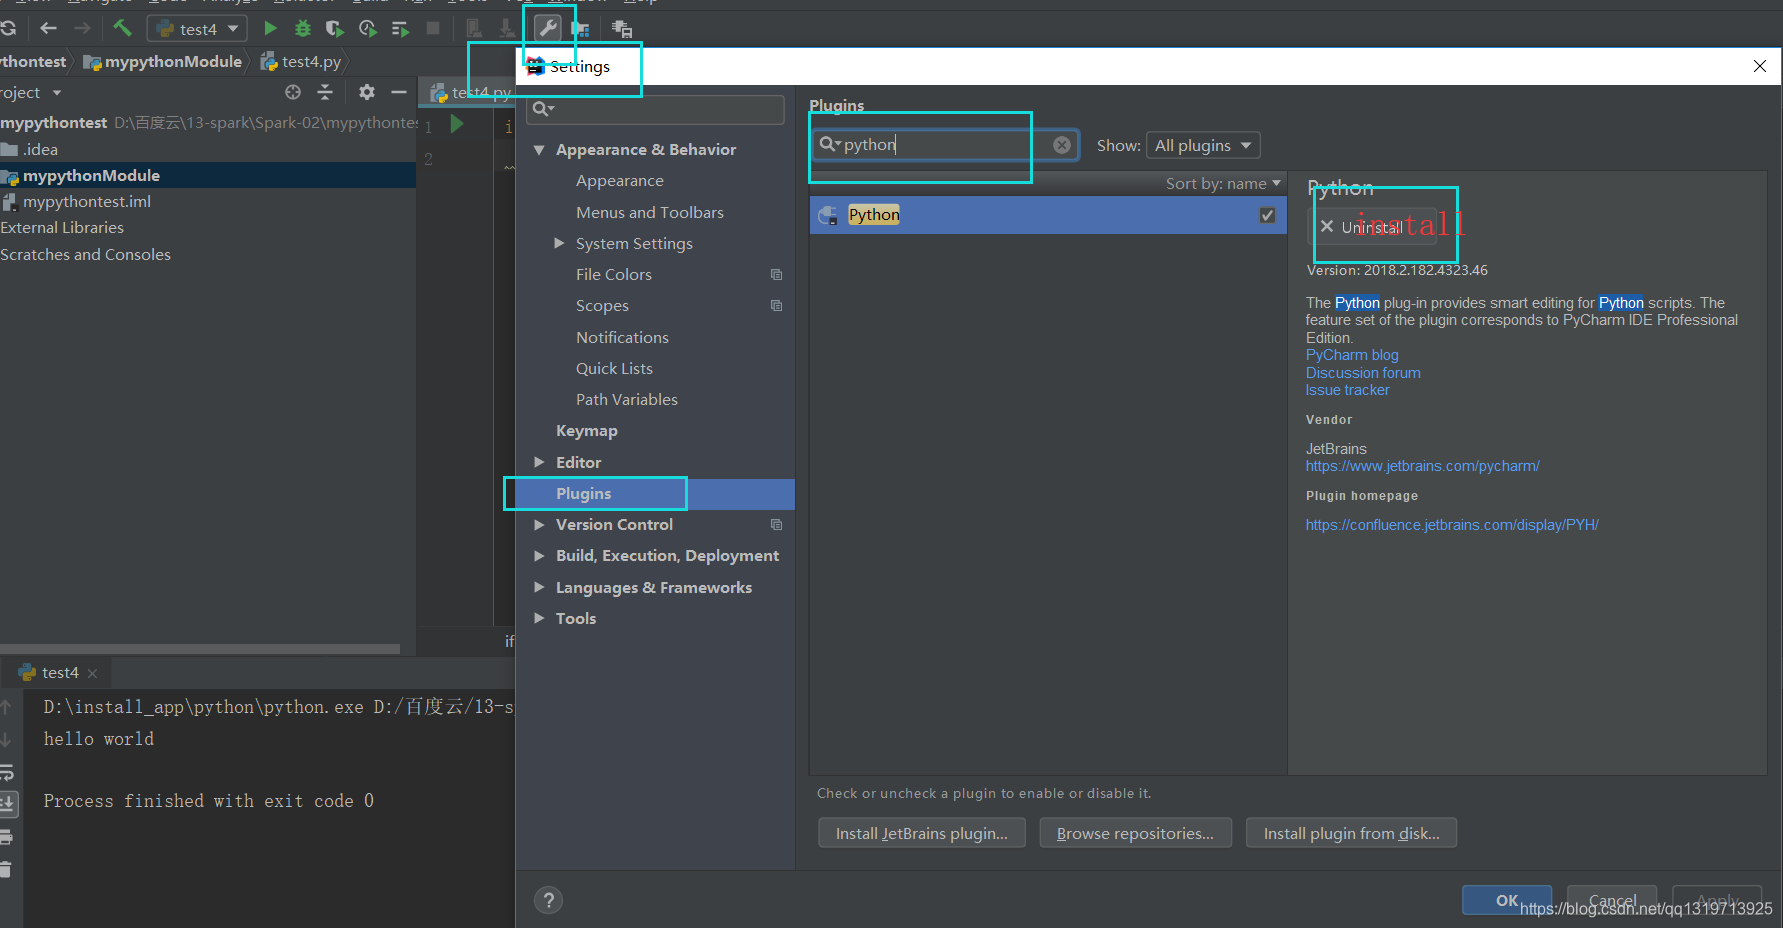The width and height of the screenshot is (1783, 928).
Task: Open the 'PyCharm blog' link
Action: (x=1351, y=354)
